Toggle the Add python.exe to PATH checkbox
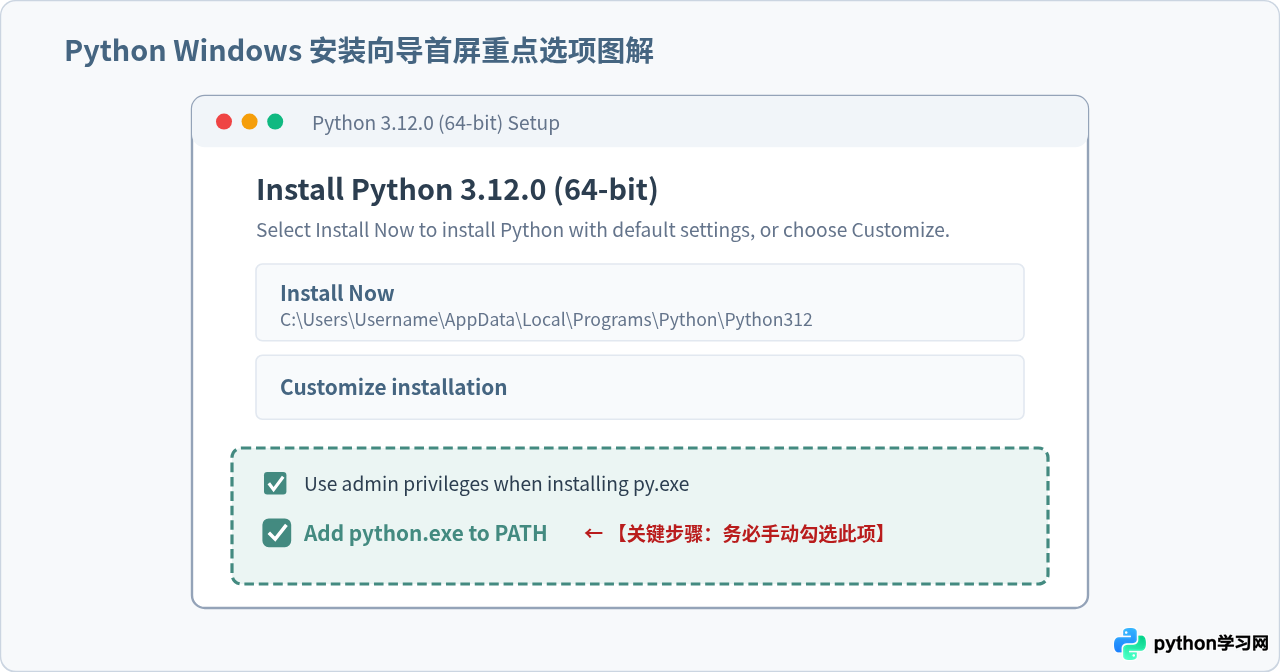1280x672 pixels. pos(277,533)
